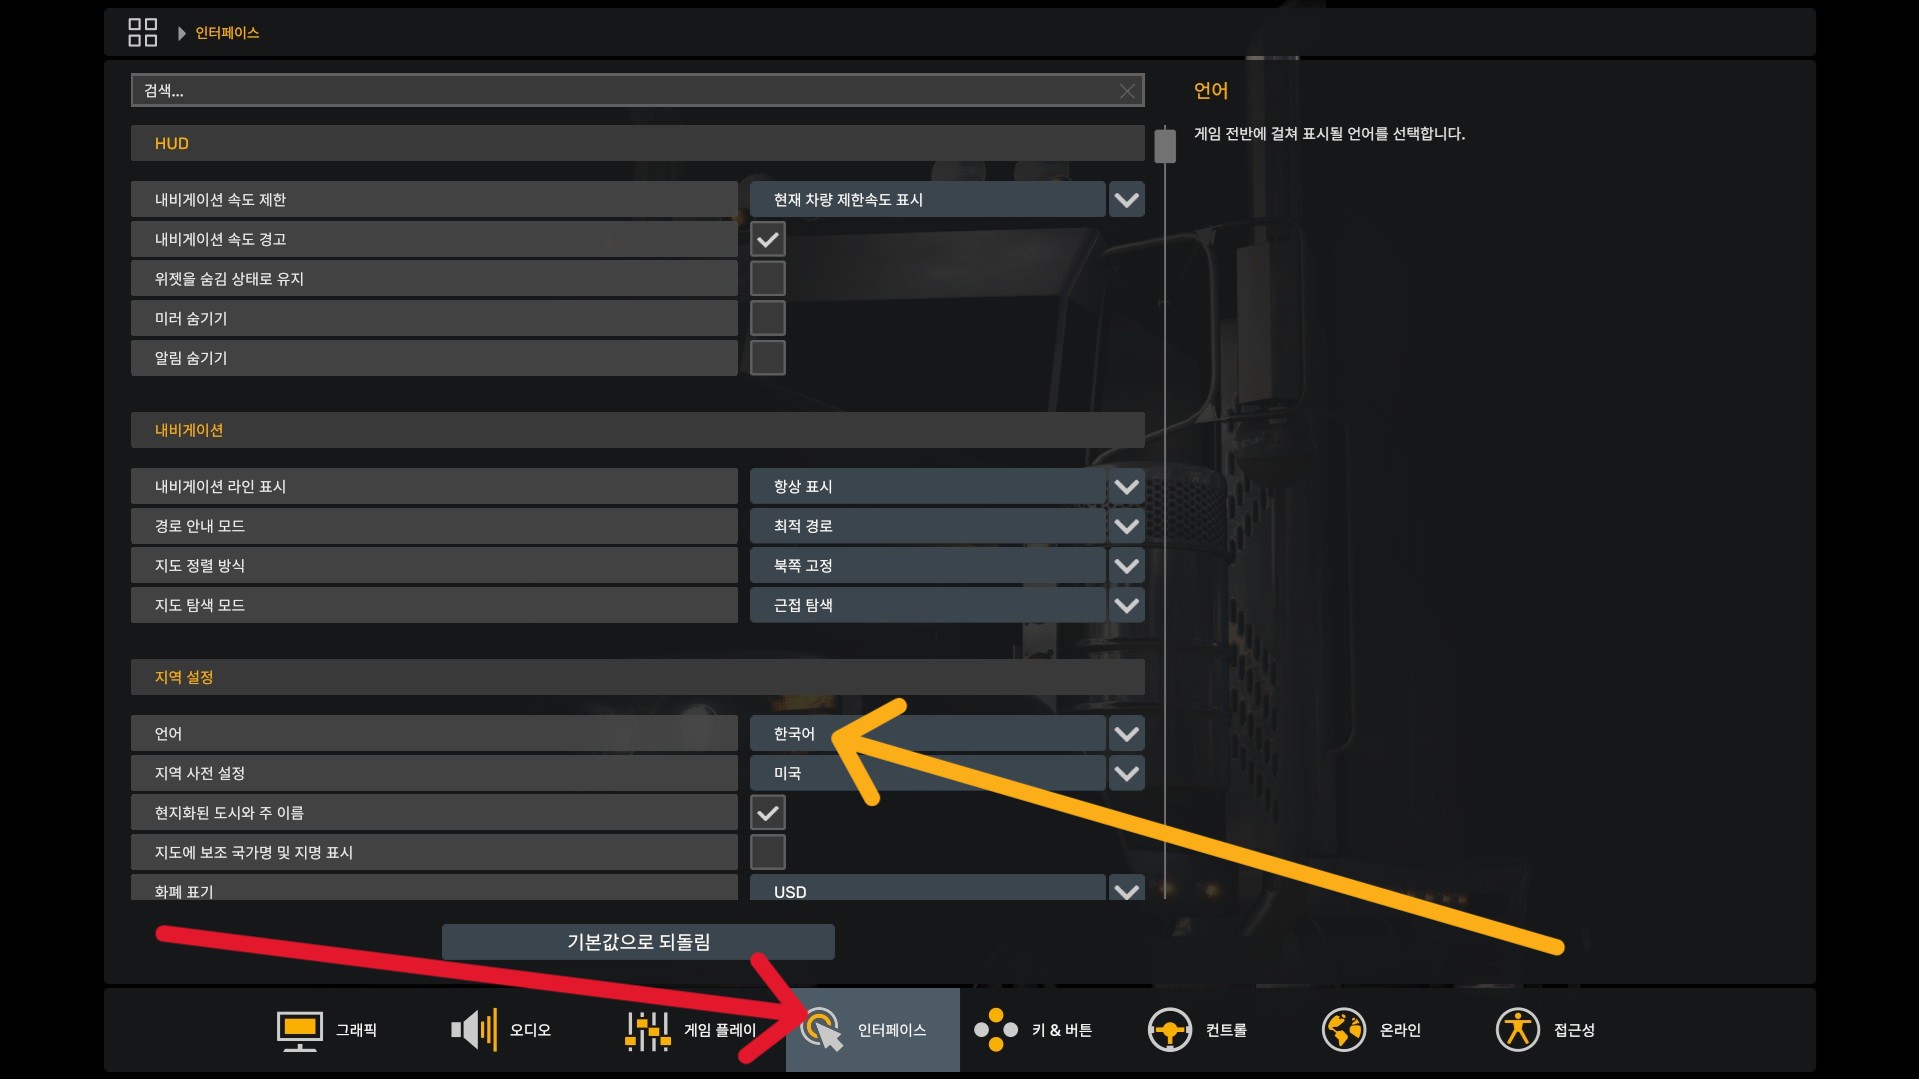The height and width of the screenshot is (1079, 1919).
Task: Click the settings list scrollbar handle
Action: pos(1165,146)
